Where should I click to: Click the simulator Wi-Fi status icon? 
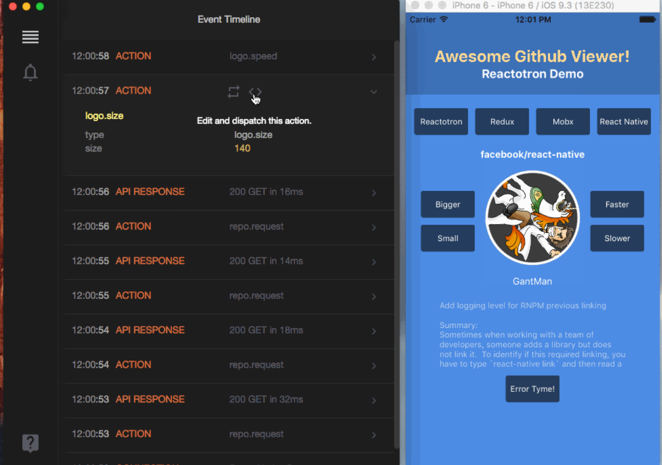pos(444,19)
